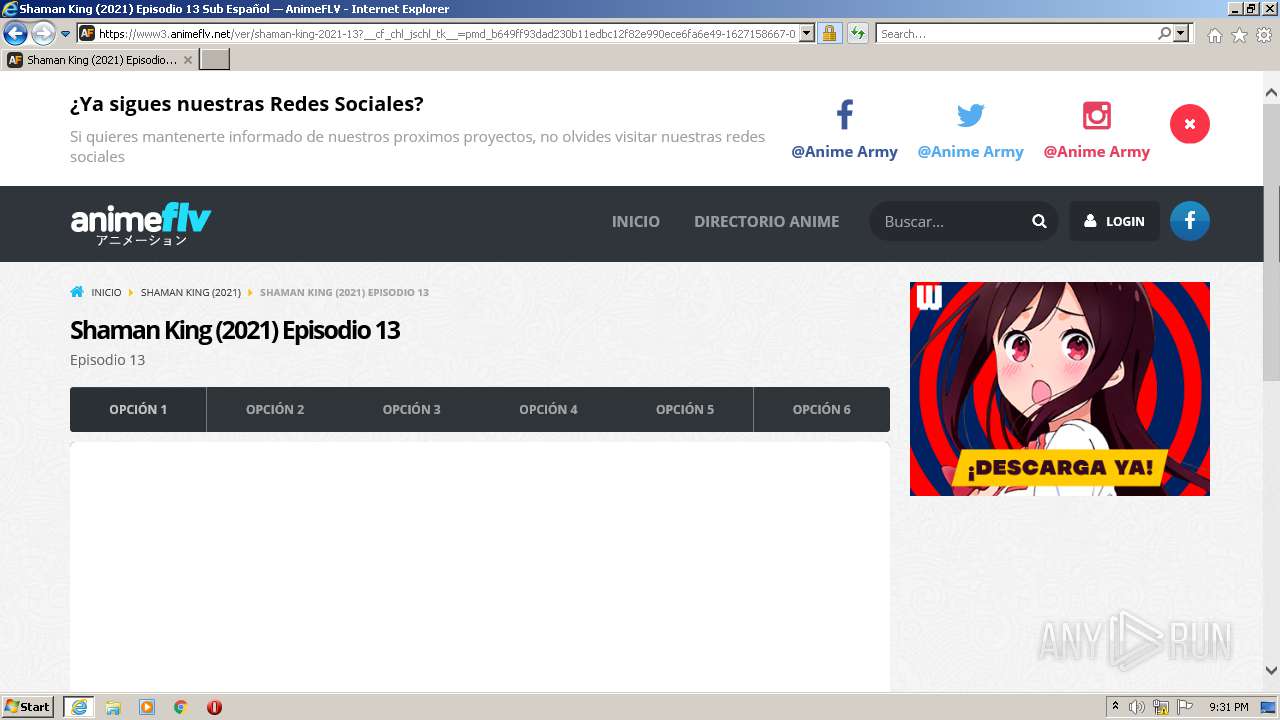
Task: Click the breadcrumb home icon
Action: tap(77, 292)
